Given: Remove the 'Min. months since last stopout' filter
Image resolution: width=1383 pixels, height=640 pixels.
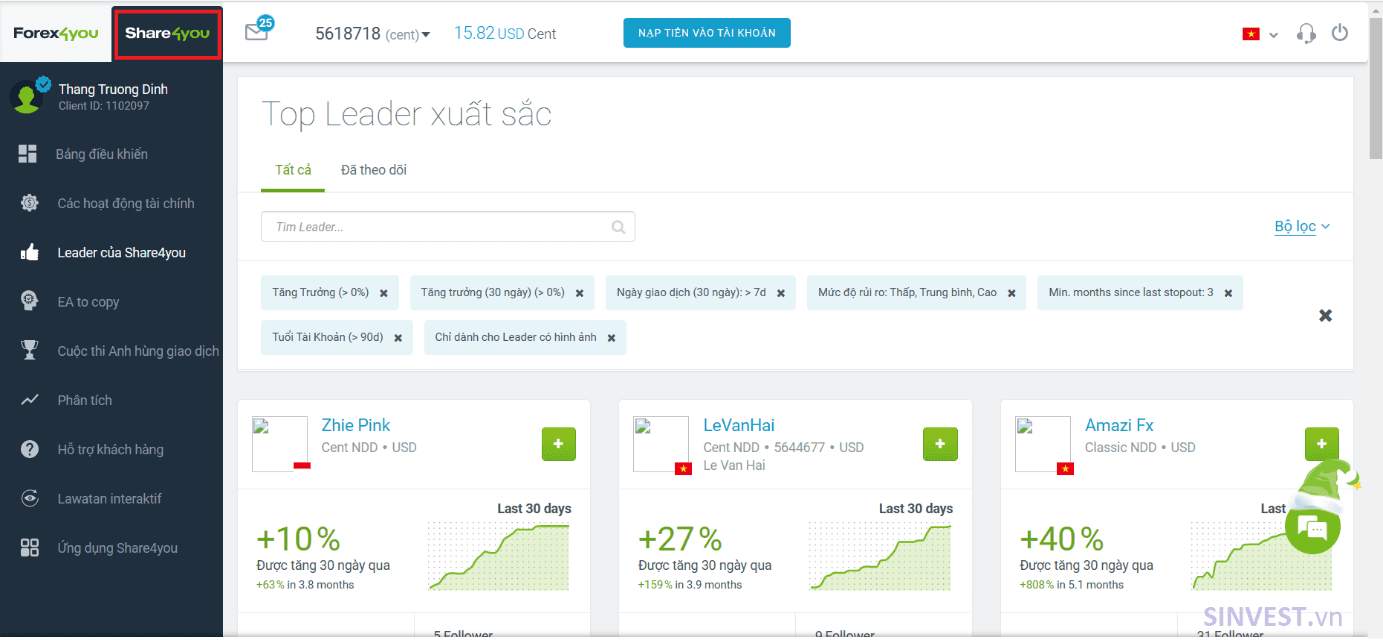Looking at the screenshot, I should pos(1228,293).
